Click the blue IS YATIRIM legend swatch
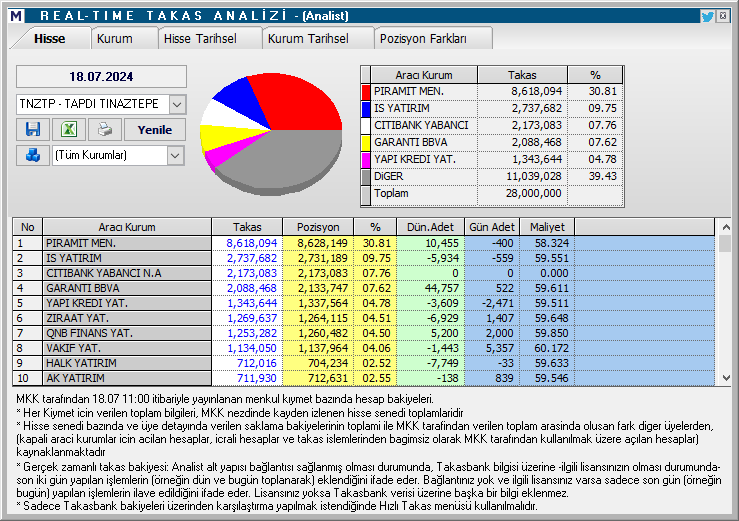 click(x=366, y=109)
